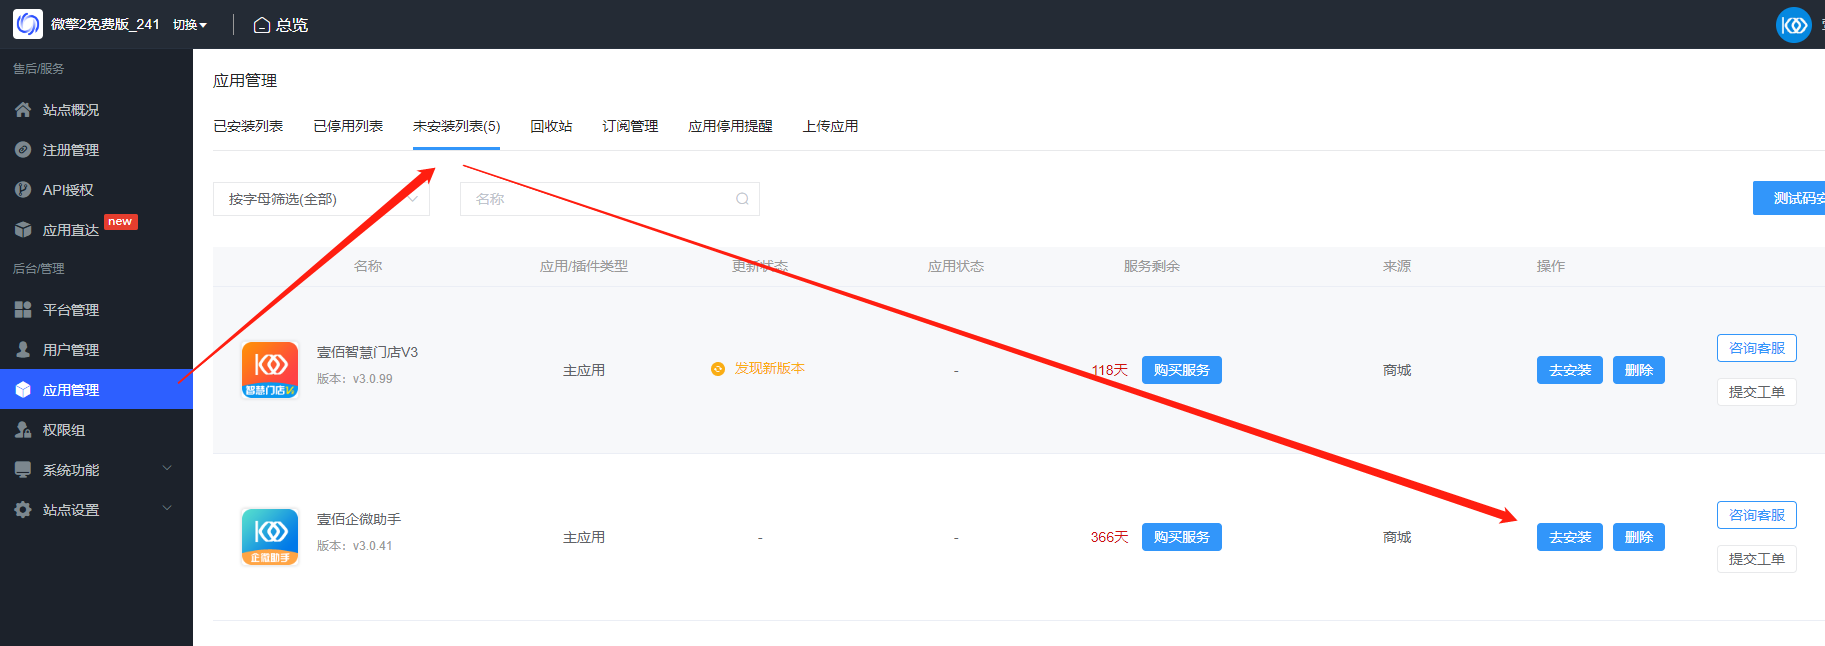Open the 按字母筛选(全部) dropdown
The image size is (1825, 646).
[x=321, y=199]
